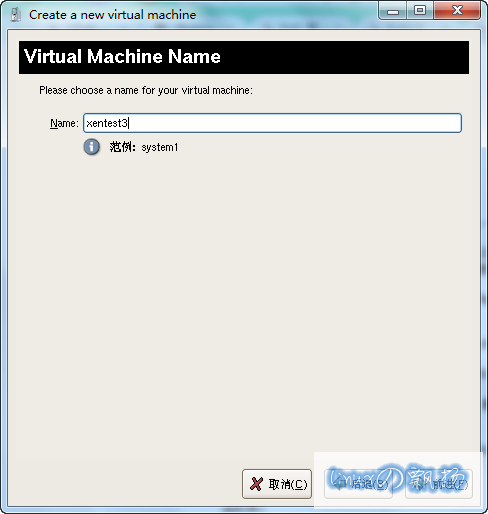Click the 'Please choose a name' instruction text
The height and width of the screenshot is (514, 488).
click(146, 90)
